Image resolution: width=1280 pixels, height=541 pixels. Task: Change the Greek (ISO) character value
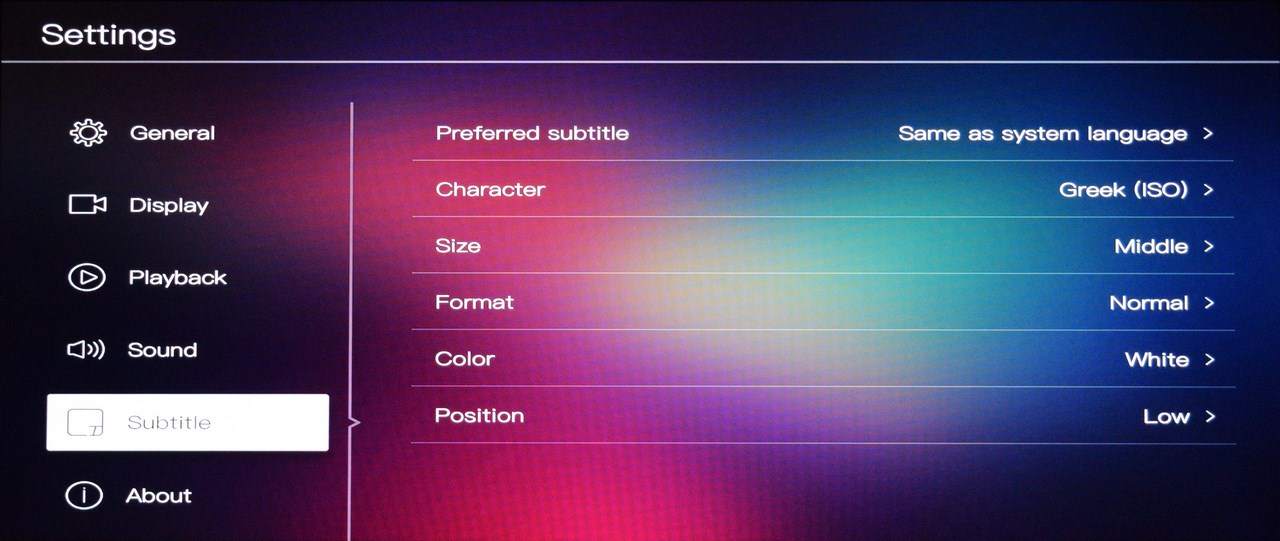[1123, 190]
